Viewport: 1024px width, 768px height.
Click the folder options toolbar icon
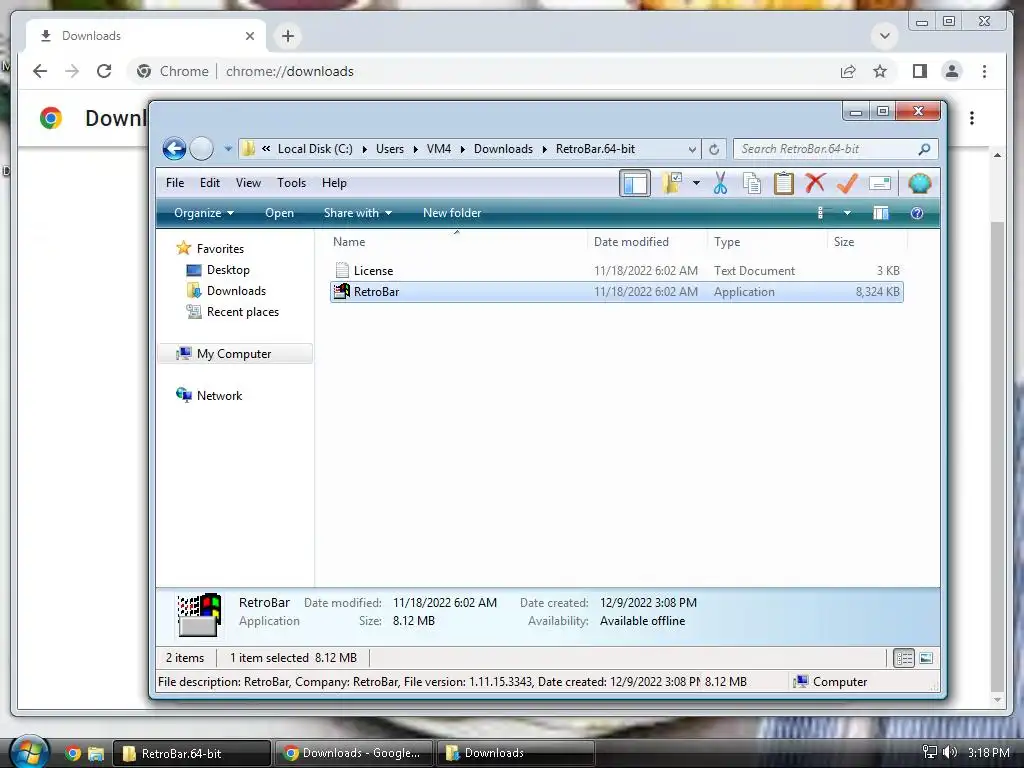click(x=672, y=183)
